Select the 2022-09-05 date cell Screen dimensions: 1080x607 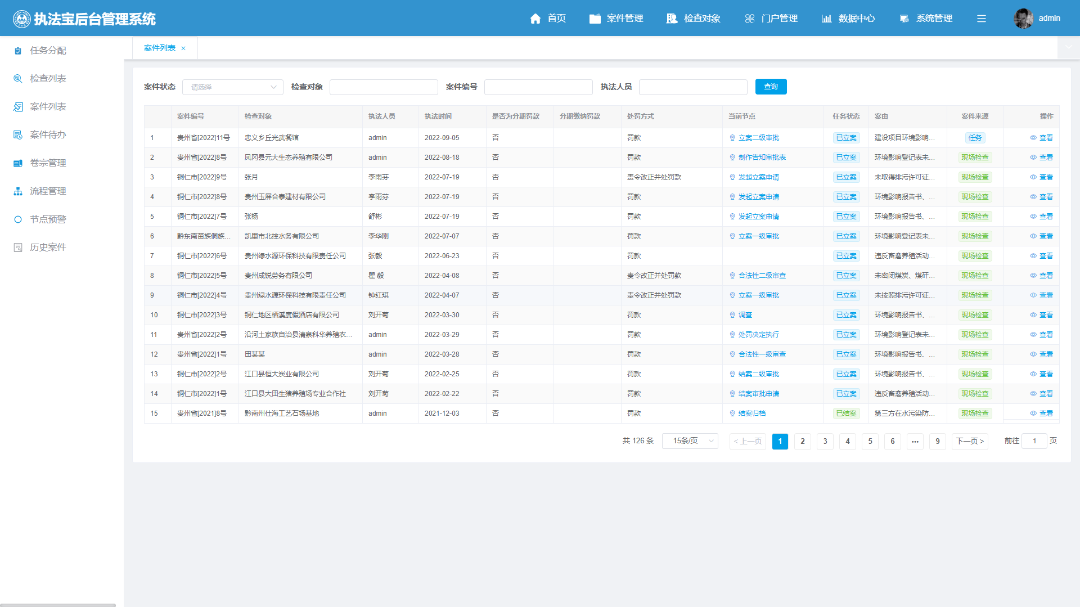(442, 138)
